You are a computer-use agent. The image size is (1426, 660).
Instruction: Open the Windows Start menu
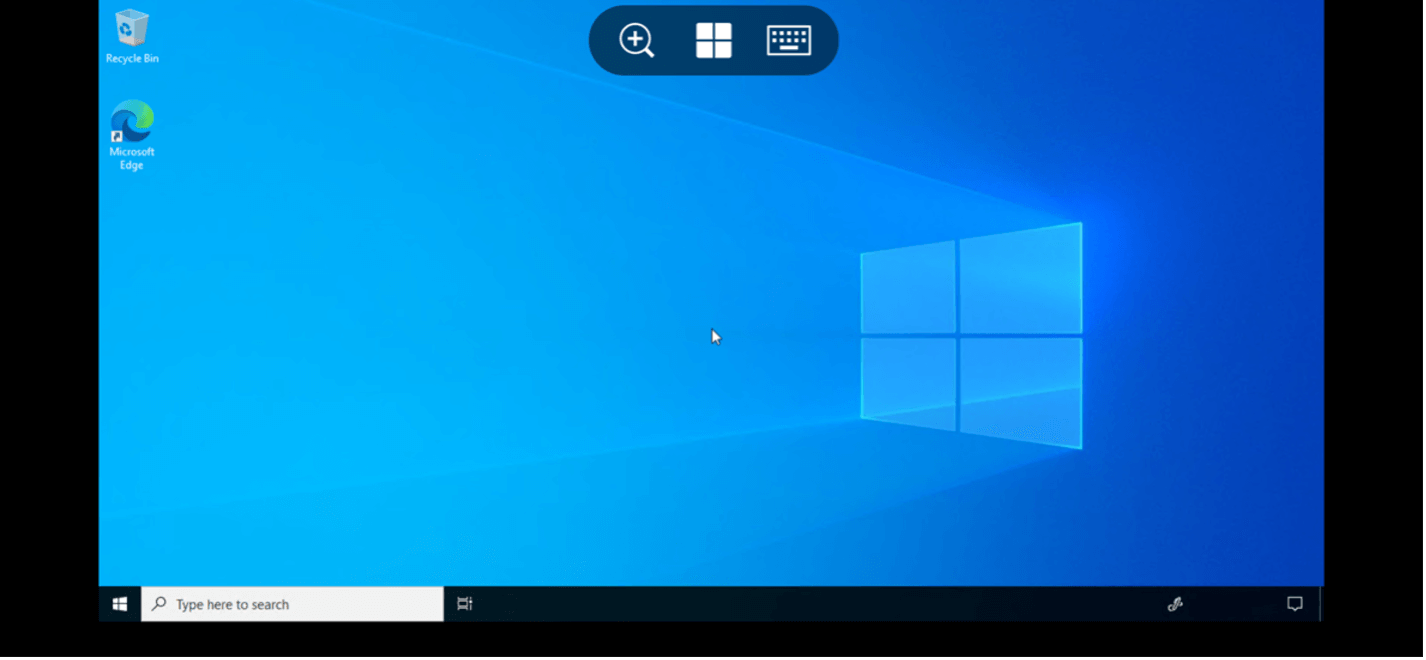120,604
